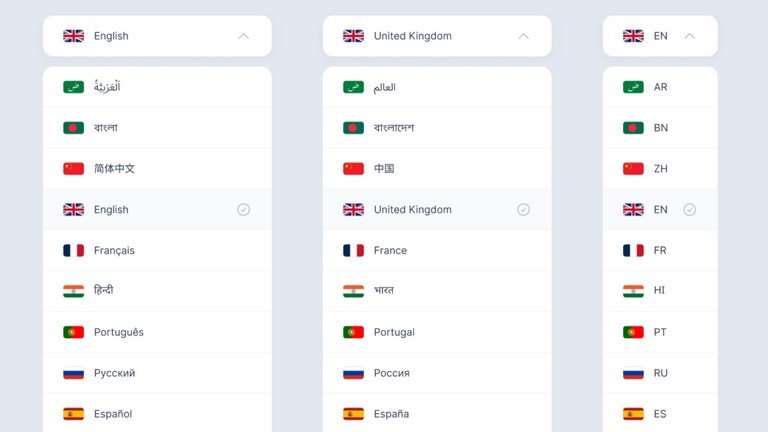Toggle the checkmark beside EN option
768x432 pixels.
pyautogui.click(x=689, y=210)
